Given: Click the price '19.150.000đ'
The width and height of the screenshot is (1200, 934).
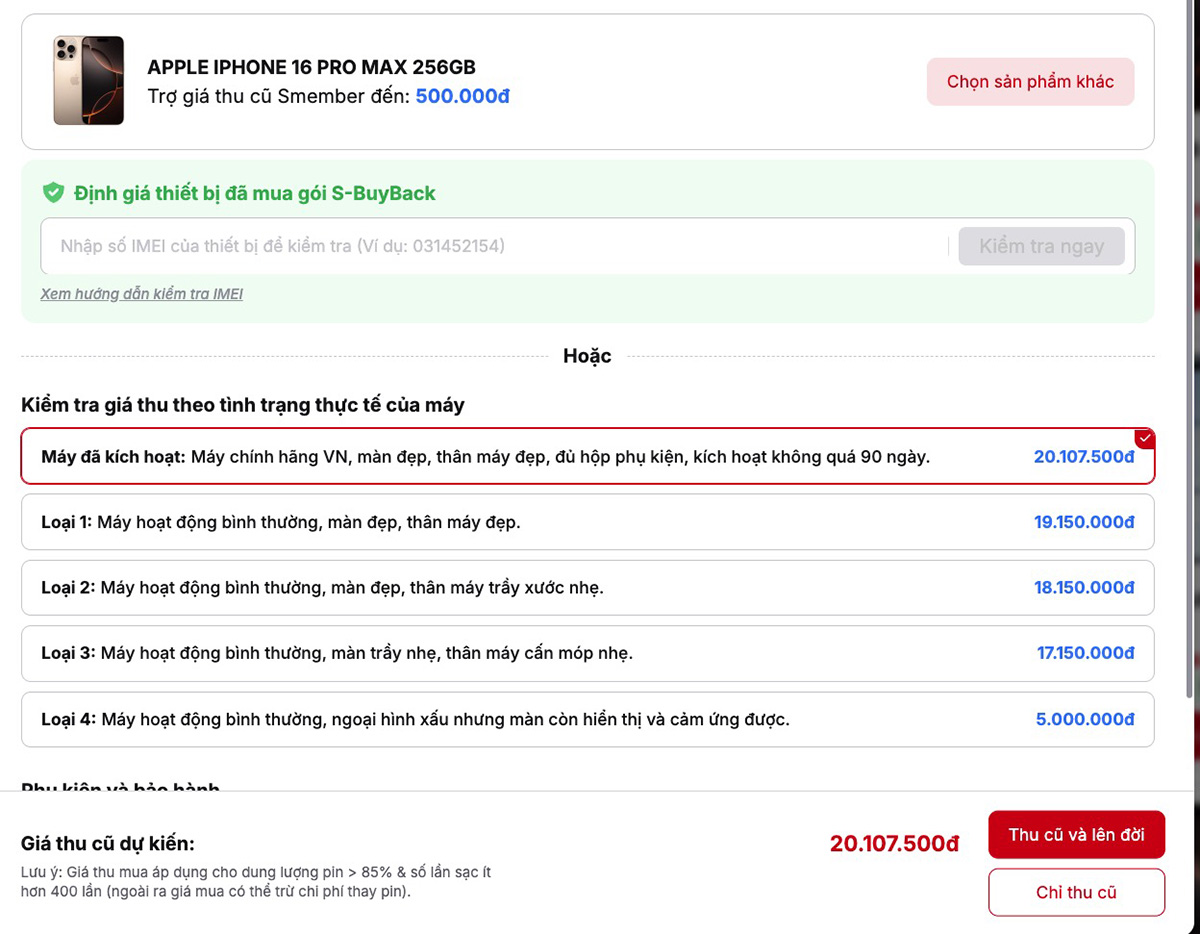Looking at the screenshot, I should [x=1084, y=522].
